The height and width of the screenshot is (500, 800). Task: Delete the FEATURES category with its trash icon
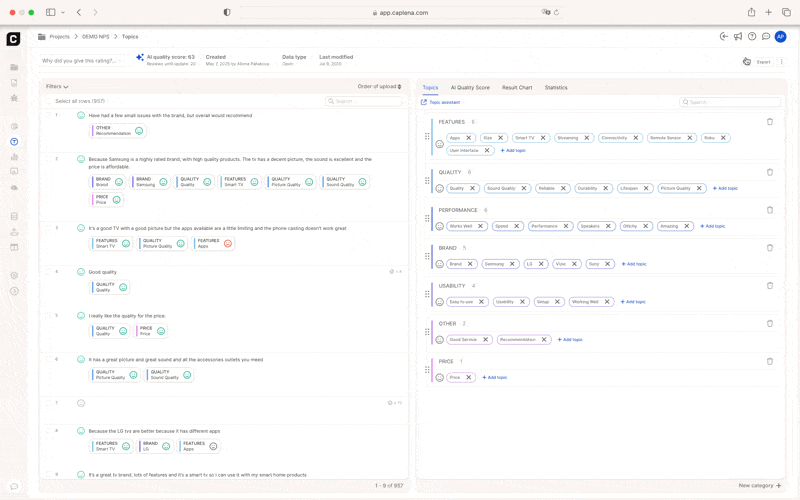(x=769, y=122)
